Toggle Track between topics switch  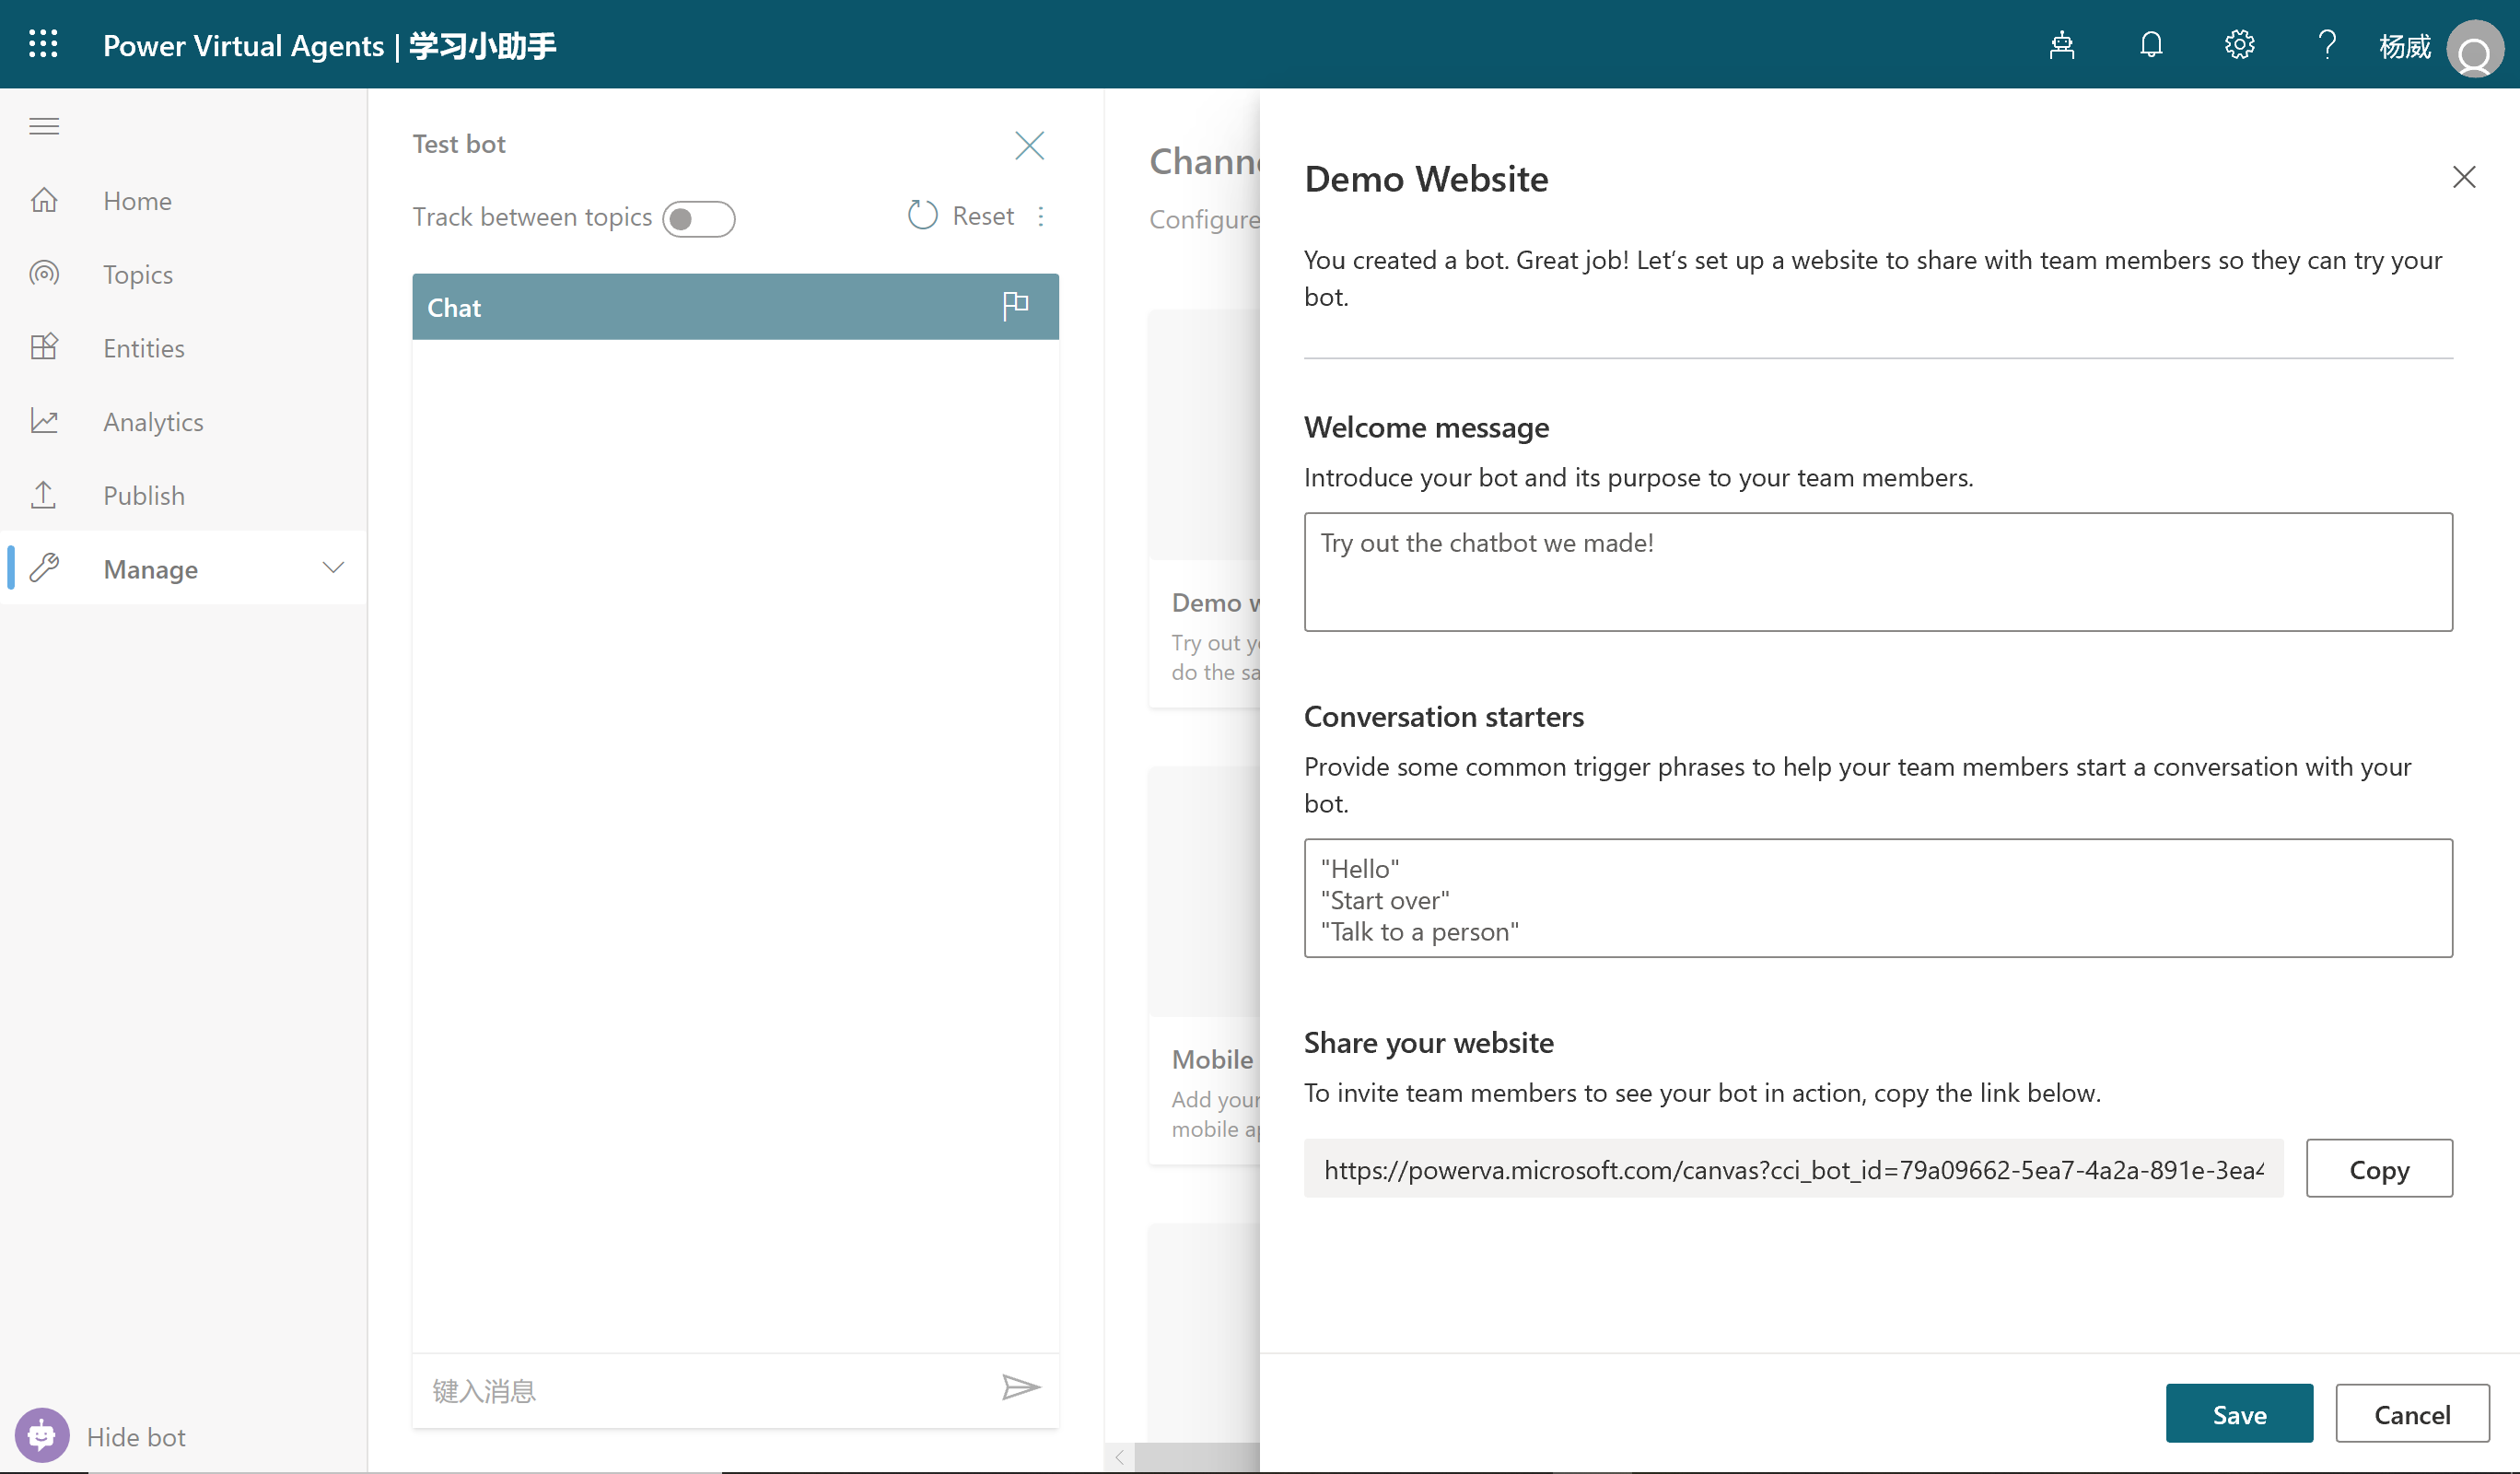click(698, 219)
